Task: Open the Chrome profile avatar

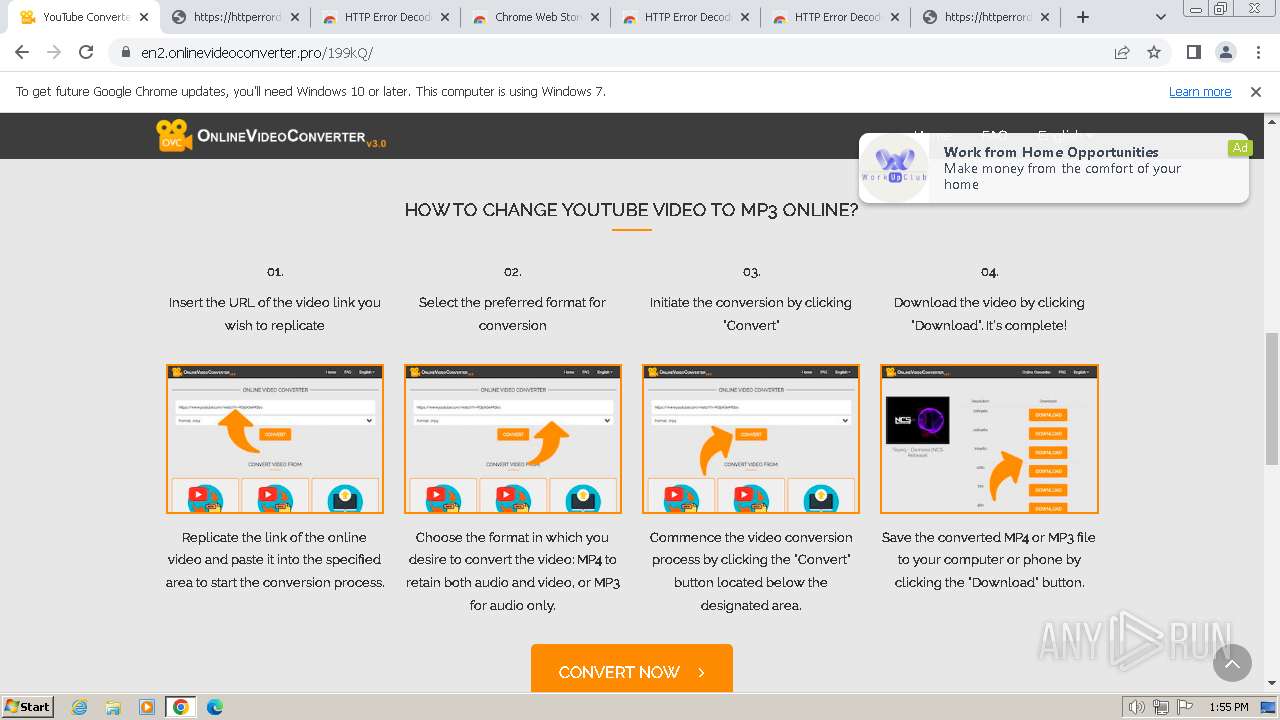Action: [1225, 52]
